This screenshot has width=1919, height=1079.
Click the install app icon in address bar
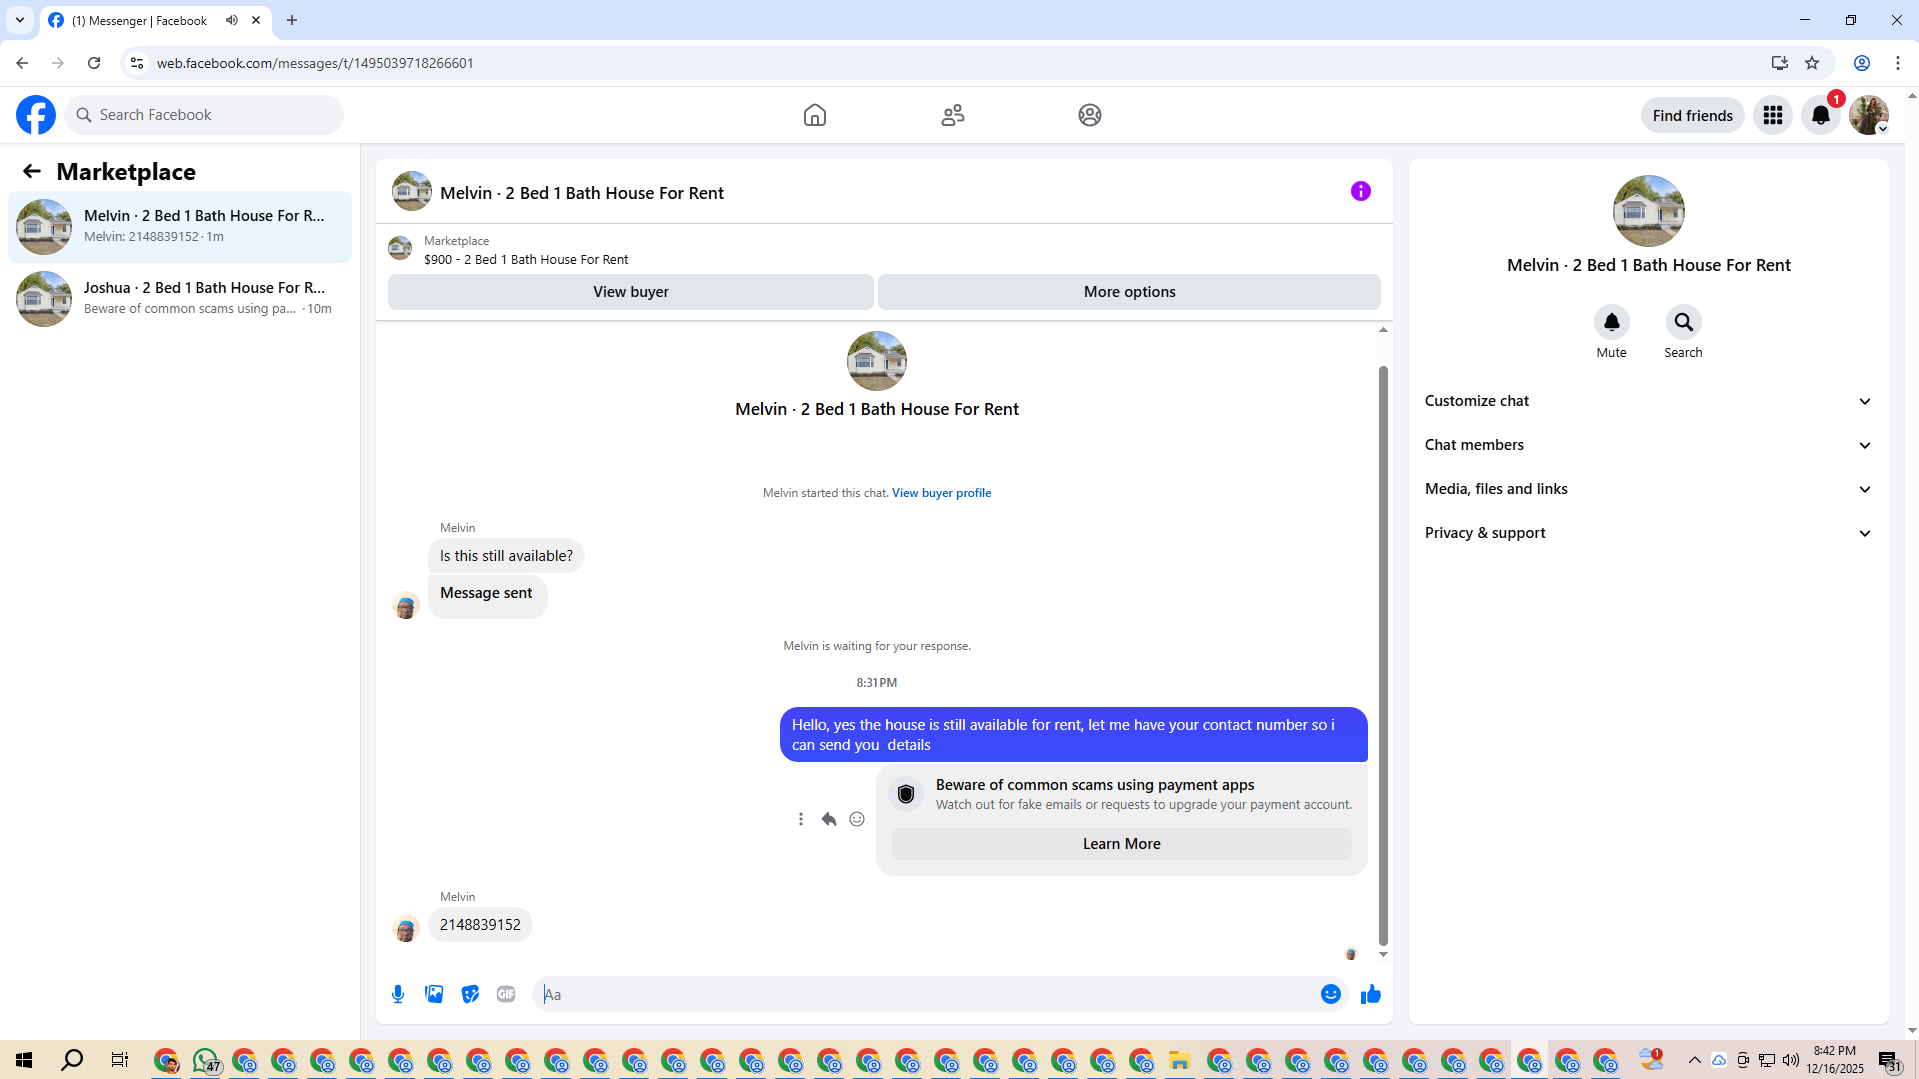tap(1780, 63)
